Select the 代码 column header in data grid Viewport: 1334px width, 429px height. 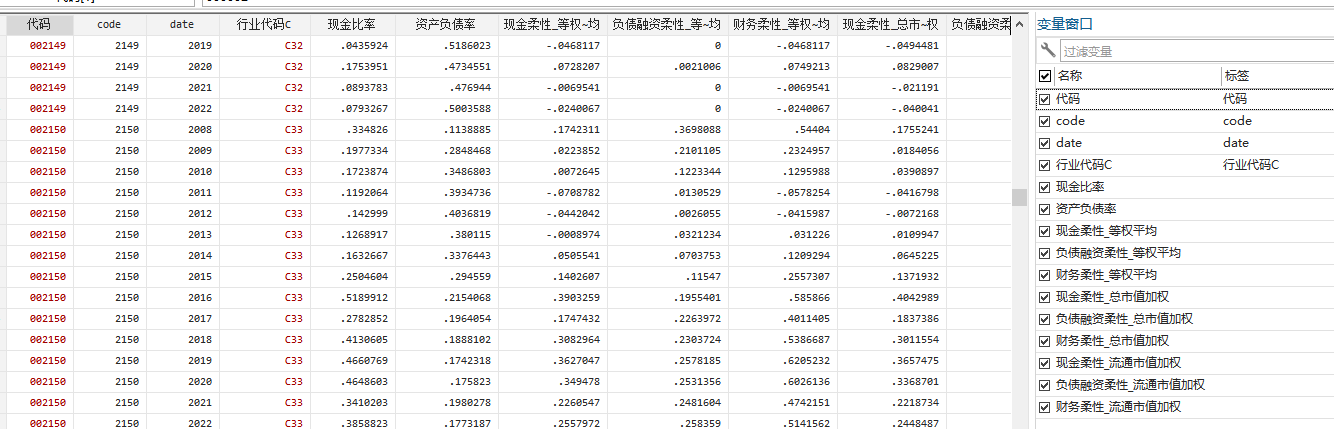point(39,24)
